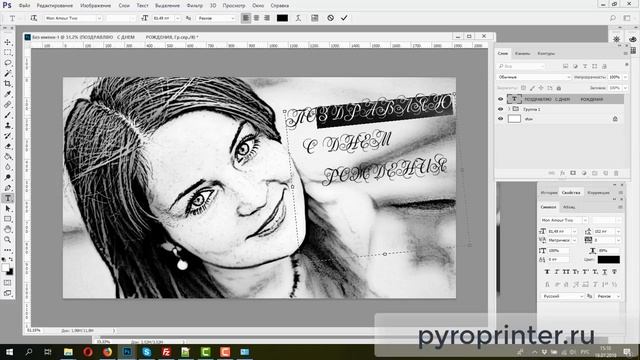Screen dimensions: 640x360
Task: Select the Фон layer thumbnail
Action: click(x=514, y=119)
